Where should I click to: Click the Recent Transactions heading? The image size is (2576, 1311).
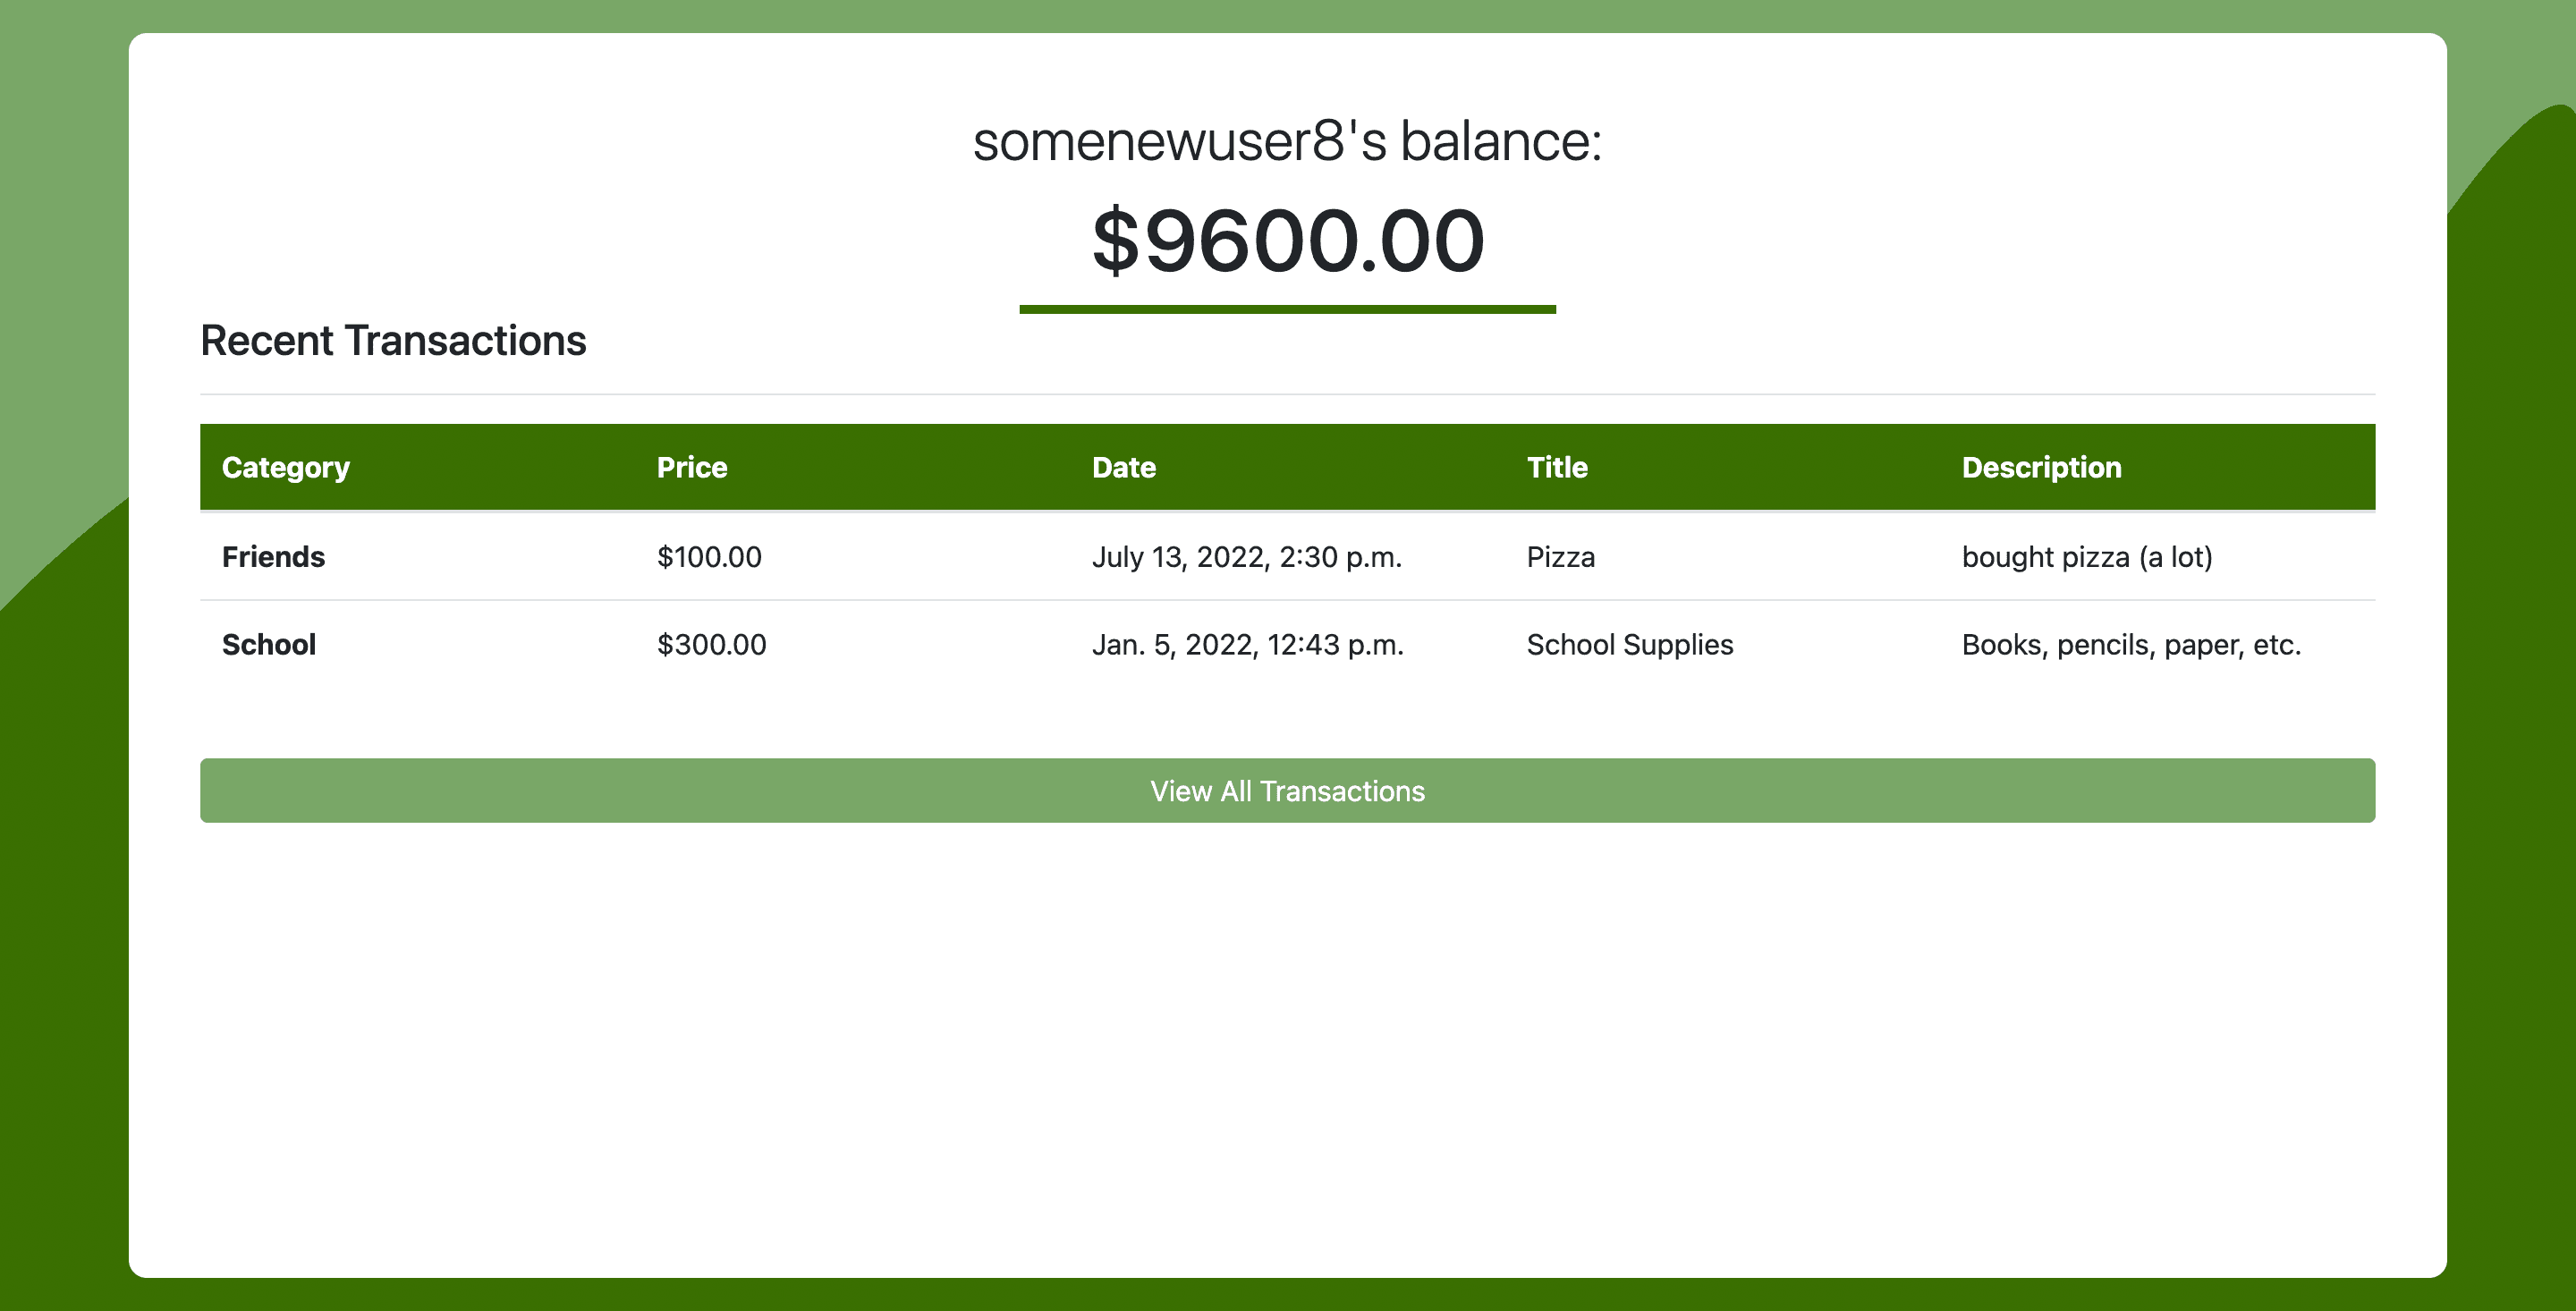394,340
